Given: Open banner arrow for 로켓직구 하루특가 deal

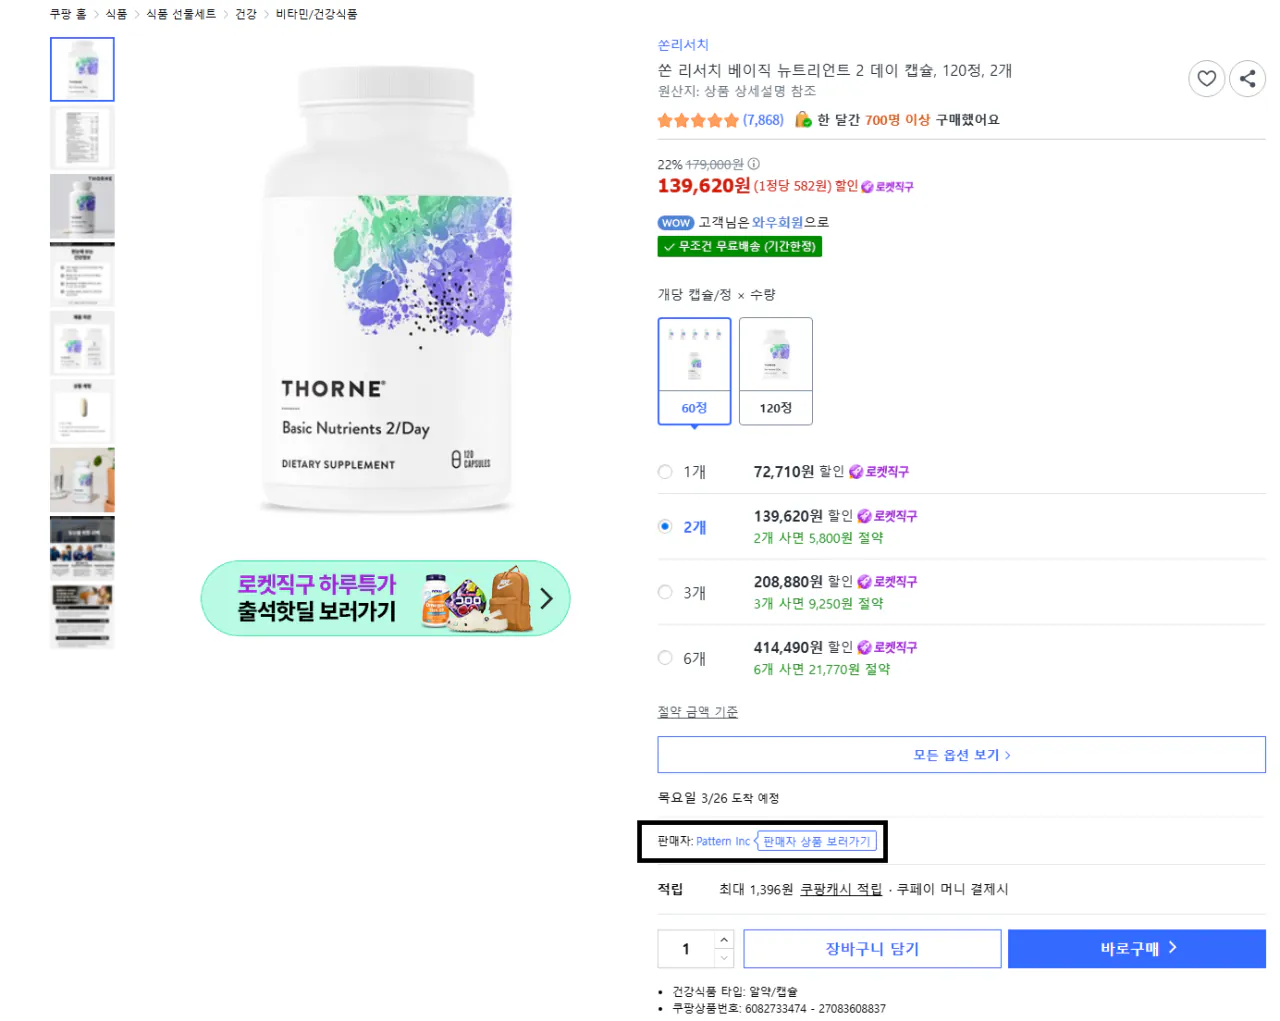Looking at the screenshot, I should pos(545,598).
